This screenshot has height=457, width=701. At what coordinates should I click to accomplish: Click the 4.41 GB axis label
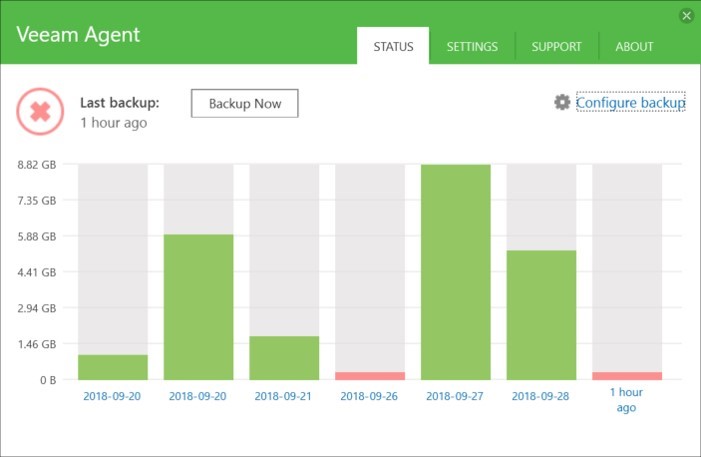37,272
